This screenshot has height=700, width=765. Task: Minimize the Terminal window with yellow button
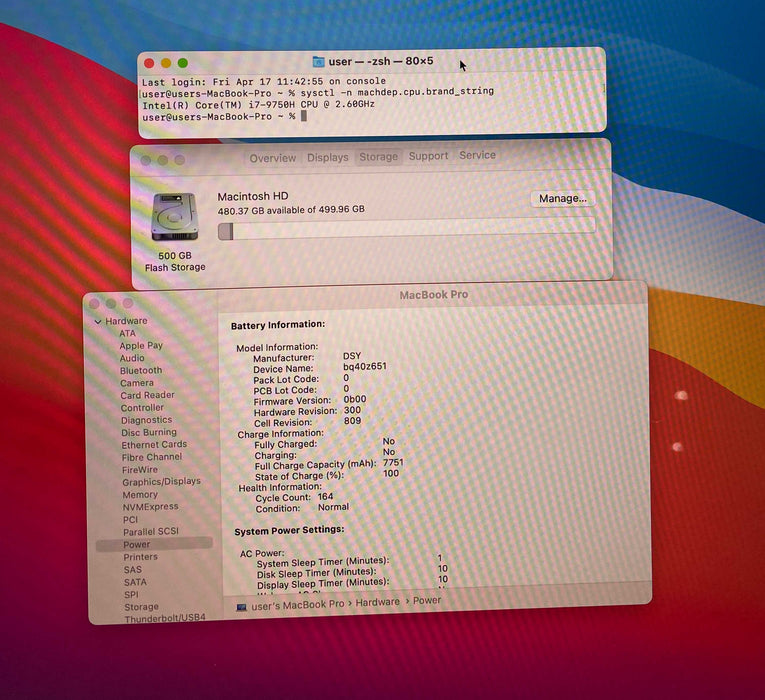(x=166, y=63)
